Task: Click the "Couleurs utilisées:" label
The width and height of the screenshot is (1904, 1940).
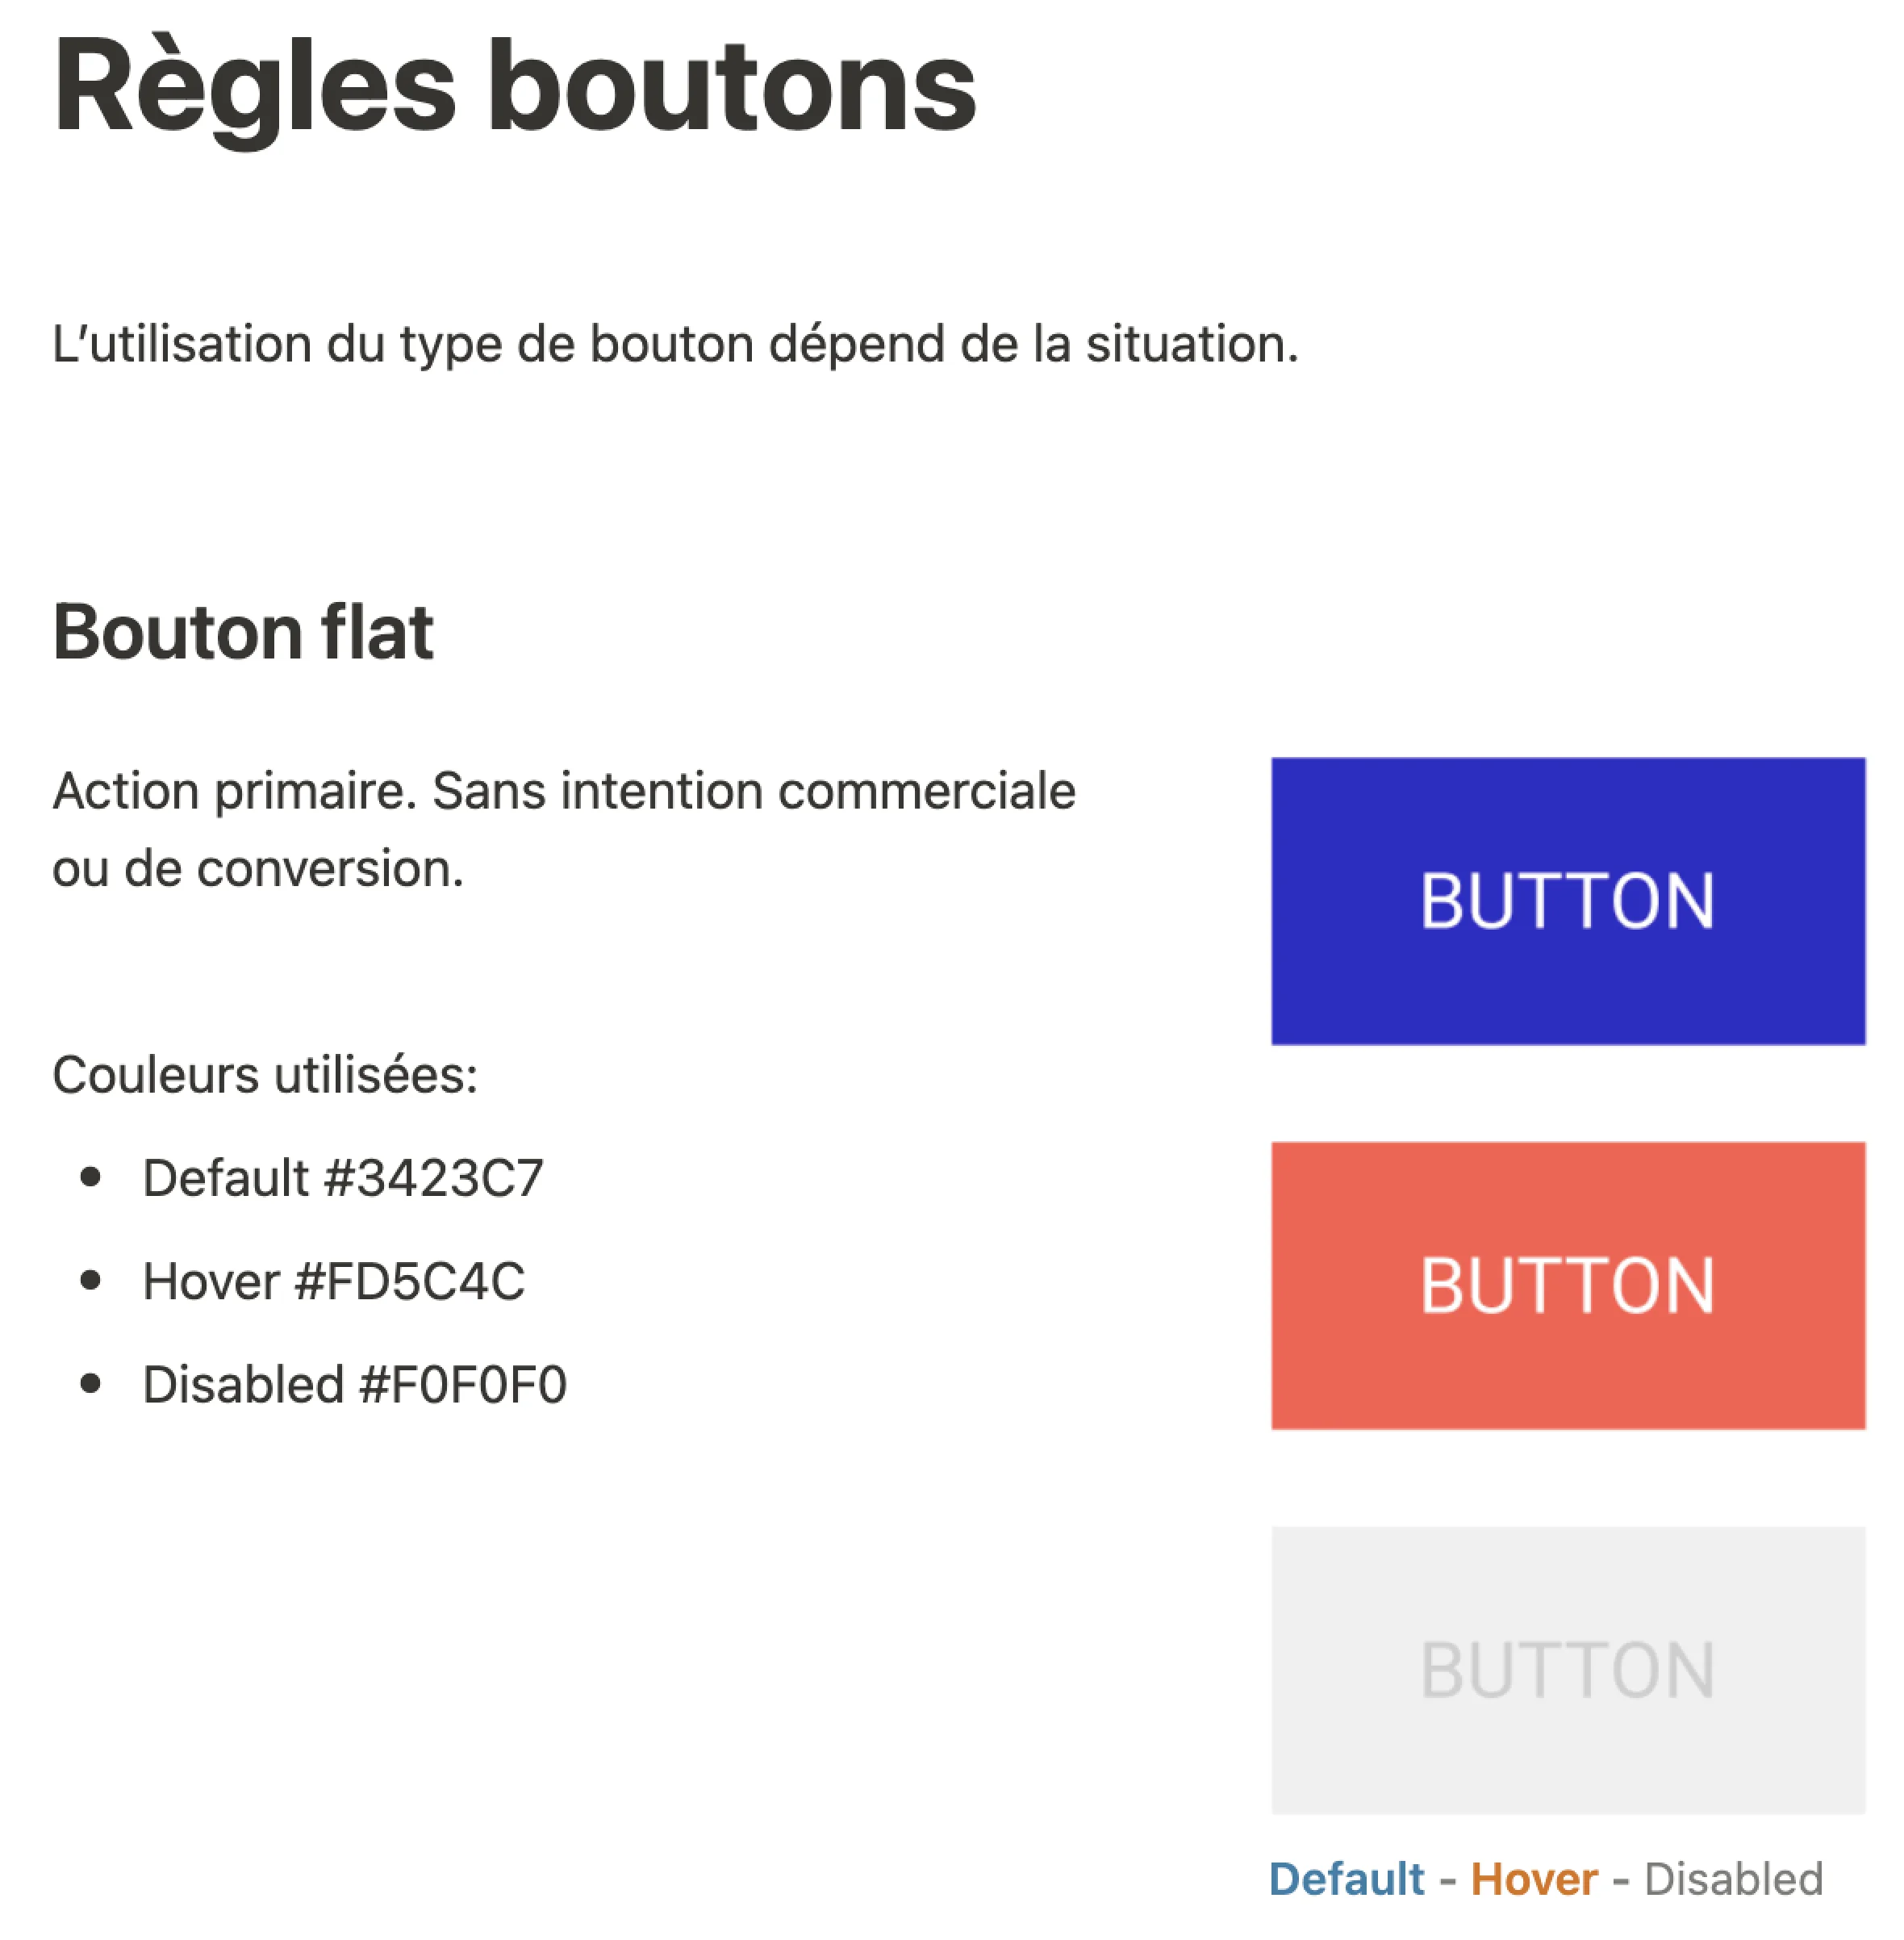Action: tap(265, 1075)
